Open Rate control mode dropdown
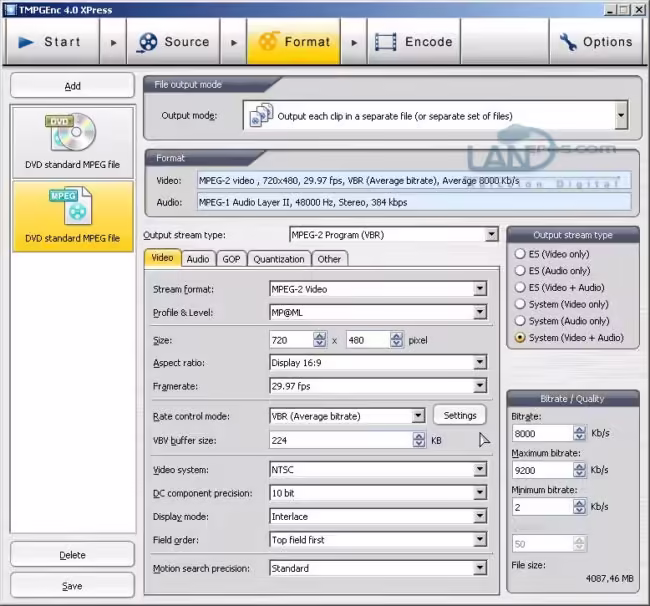 click(419, 415)
